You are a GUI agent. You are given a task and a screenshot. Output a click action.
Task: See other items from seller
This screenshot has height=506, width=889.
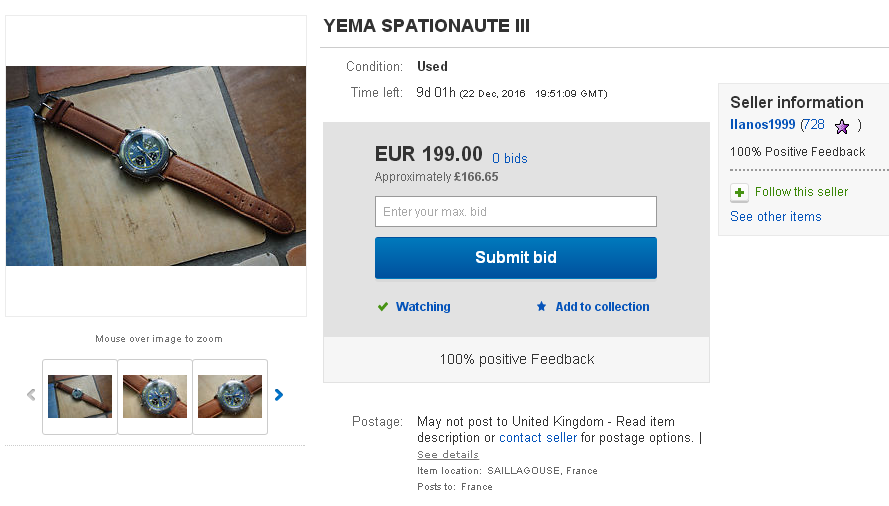[x=775, y=217]
